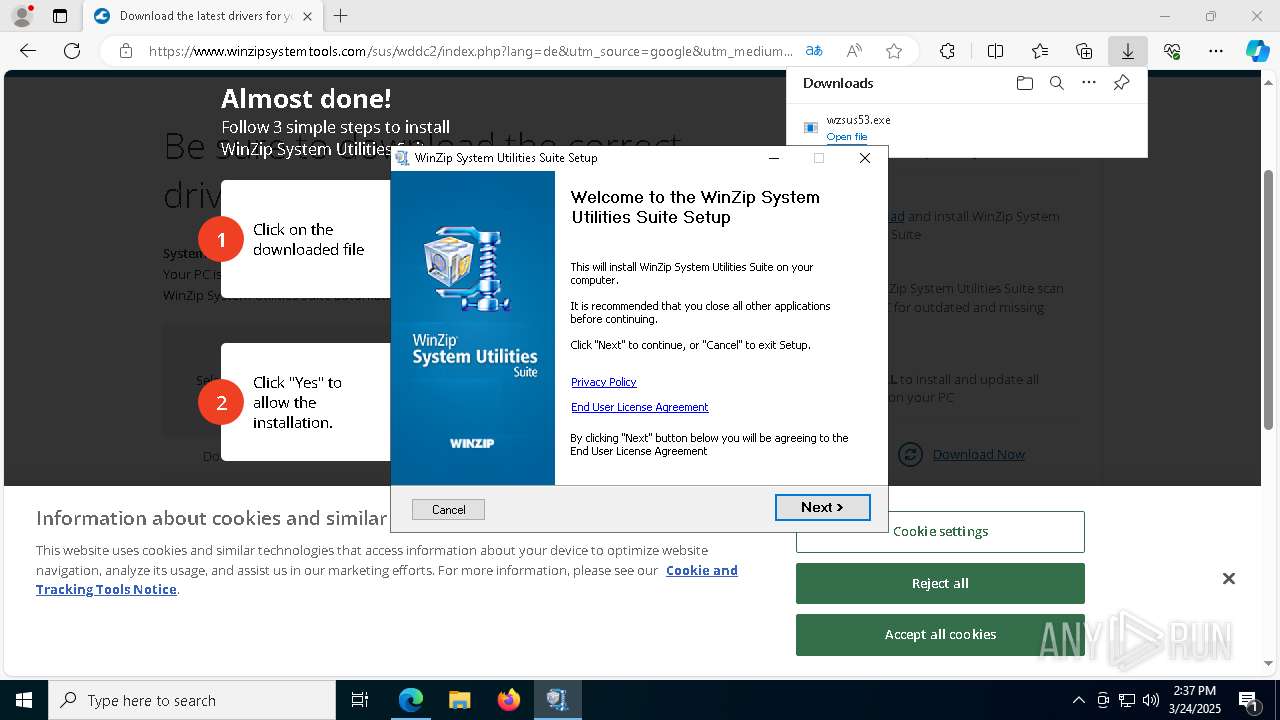Click the translate page icon
Screen dimensions: 1280x720
click(814, 51)
